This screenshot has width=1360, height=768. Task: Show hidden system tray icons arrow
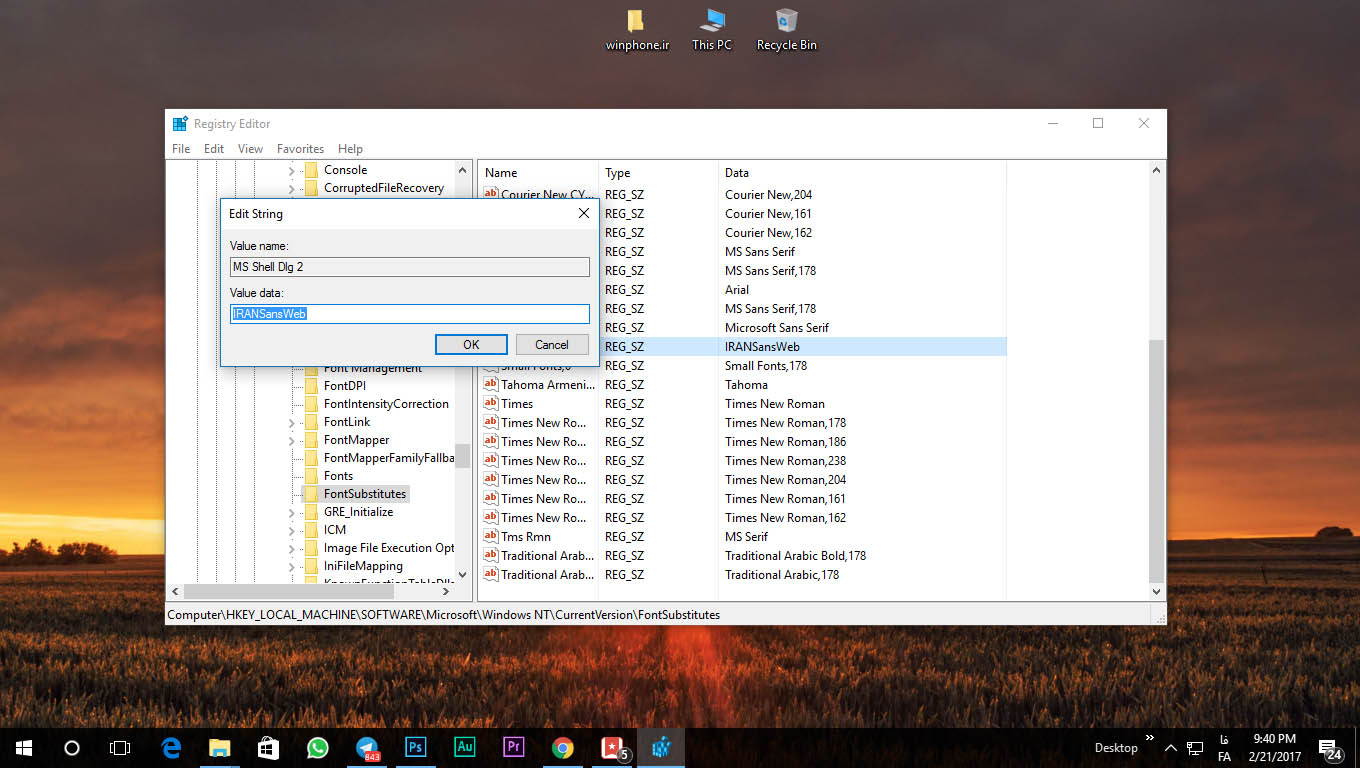pos(1170,748)
